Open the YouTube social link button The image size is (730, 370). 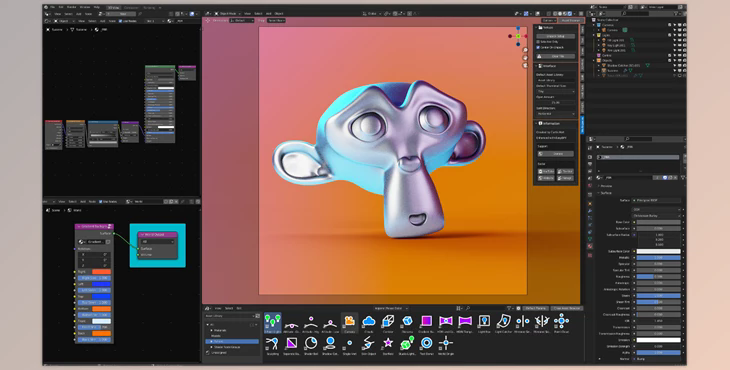click(x=547, y=172)
